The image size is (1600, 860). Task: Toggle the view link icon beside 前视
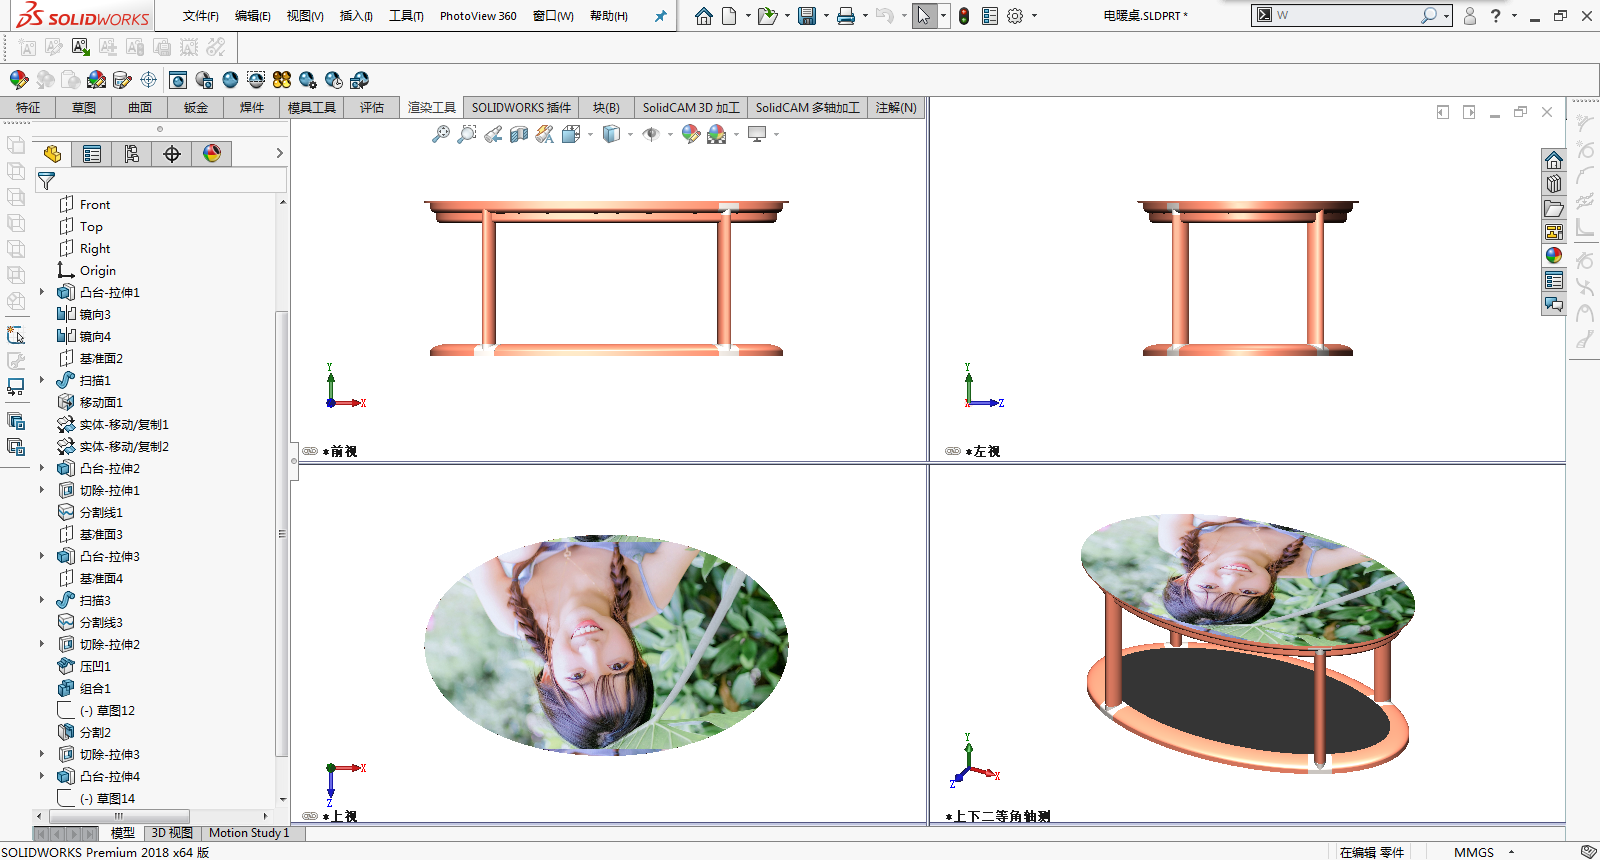310,451
